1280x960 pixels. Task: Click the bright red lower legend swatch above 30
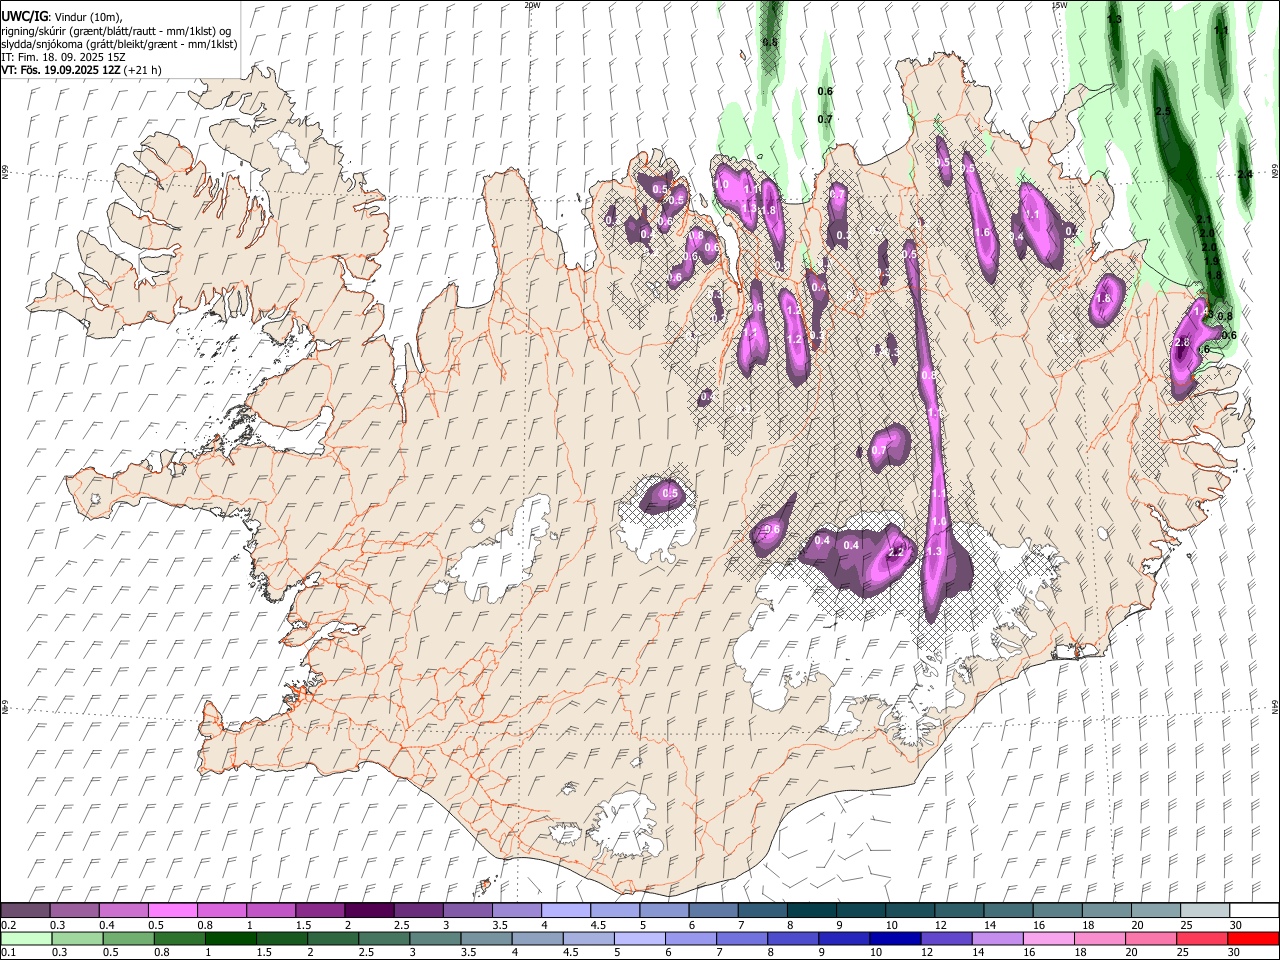(x=1253, y=939)
